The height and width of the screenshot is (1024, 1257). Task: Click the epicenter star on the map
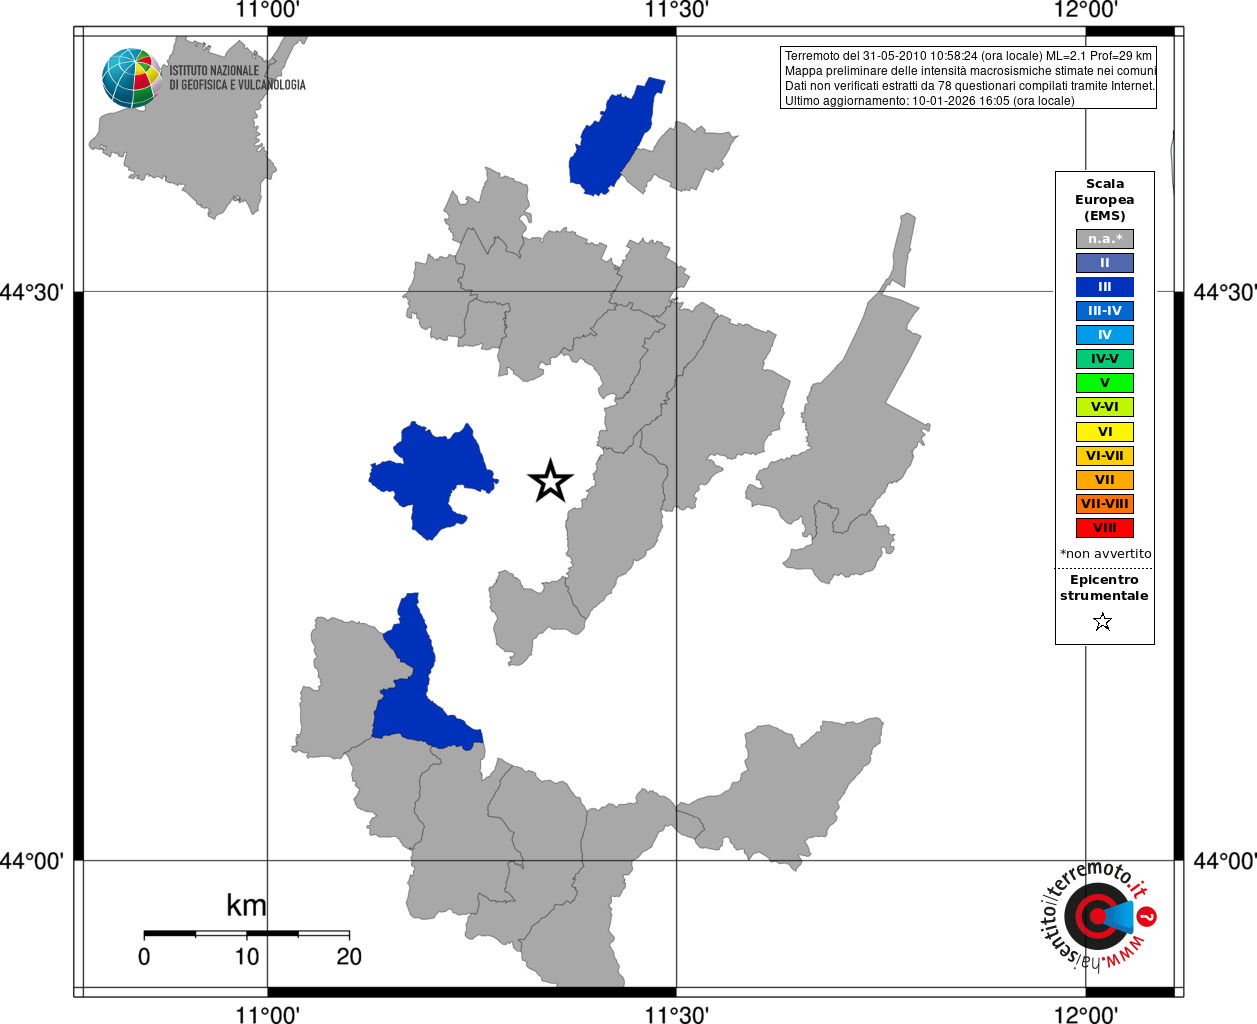click(550, 482)
